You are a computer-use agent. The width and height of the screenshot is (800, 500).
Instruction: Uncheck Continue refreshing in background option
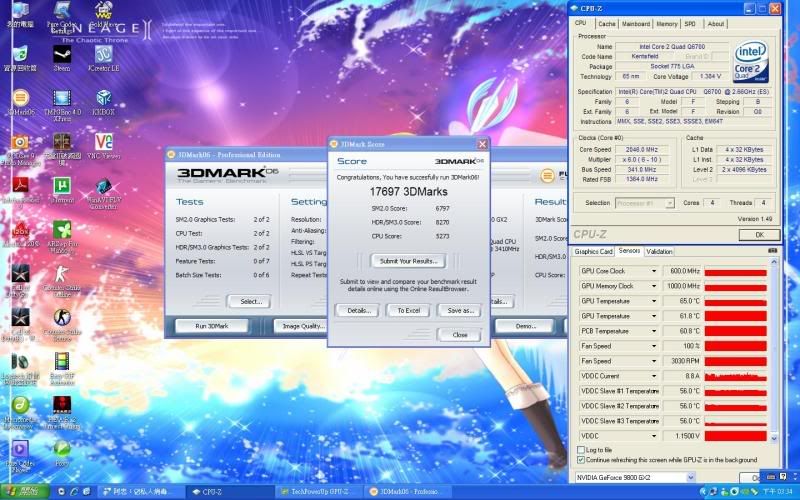[x=583, y=460]
